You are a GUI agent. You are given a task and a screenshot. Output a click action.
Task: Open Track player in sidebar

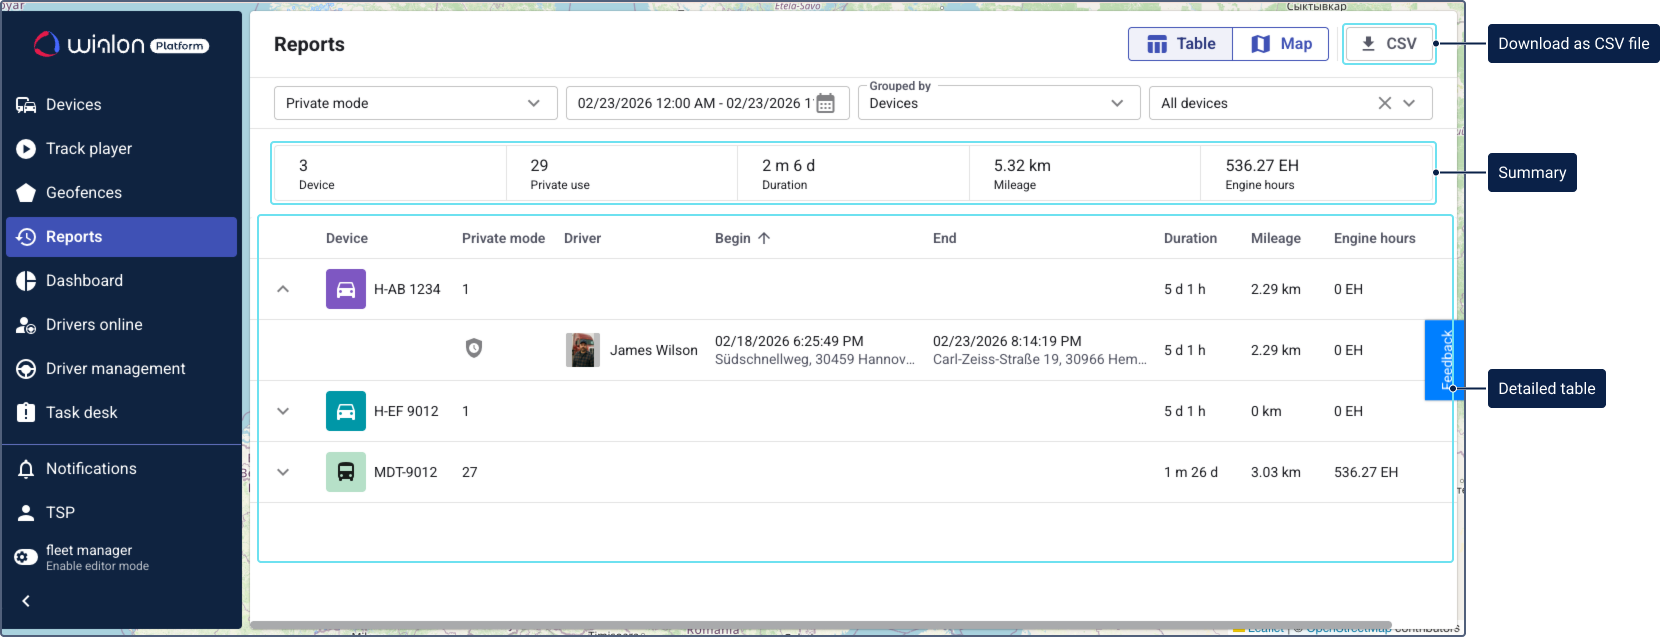89,149
